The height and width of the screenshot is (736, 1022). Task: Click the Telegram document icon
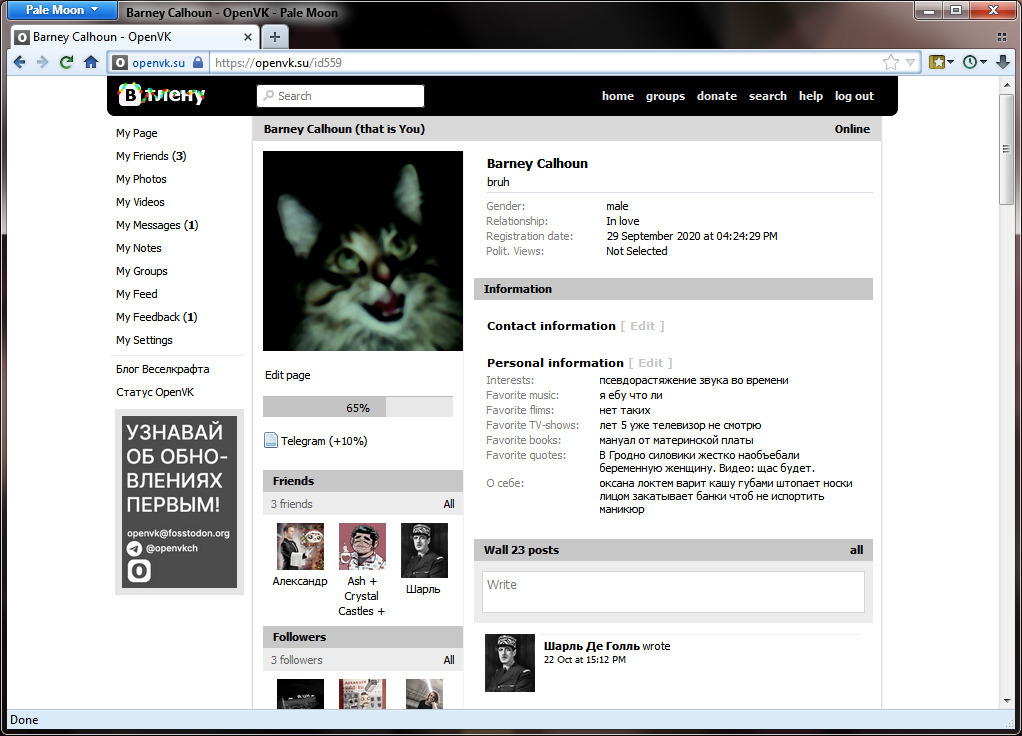271,441
